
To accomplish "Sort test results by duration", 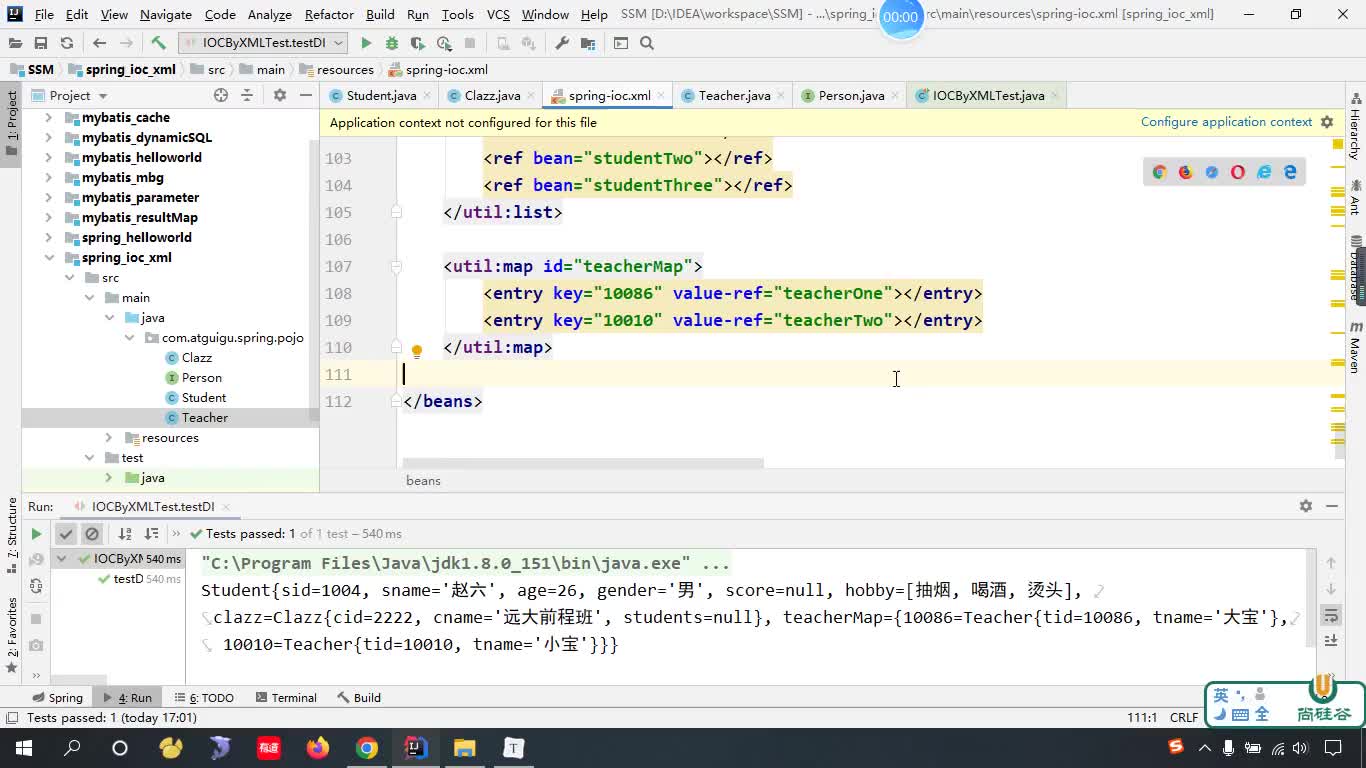I will pyautogui.click(x=151, y=534).
